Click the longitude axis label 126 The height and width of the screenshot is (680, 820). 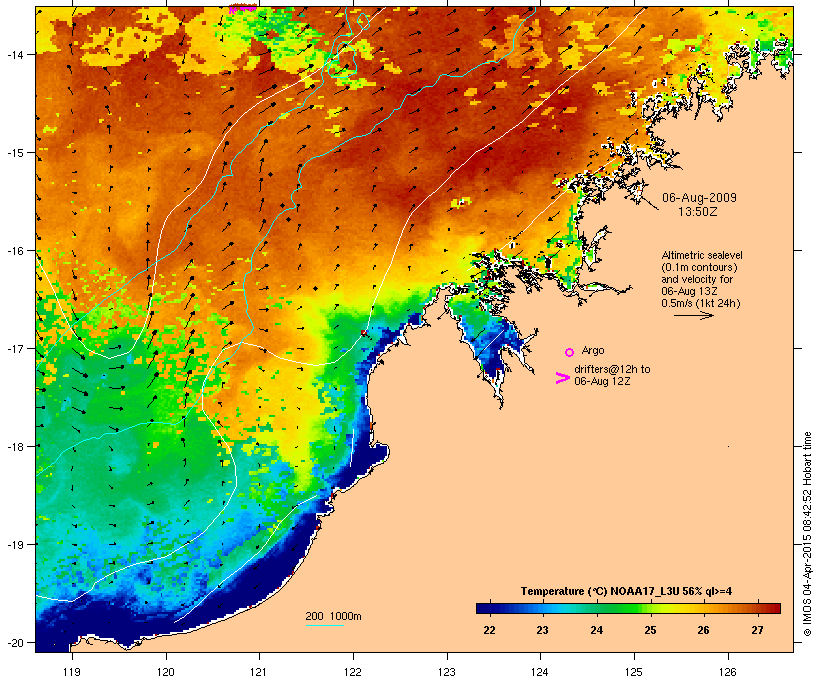pos(728,672)
